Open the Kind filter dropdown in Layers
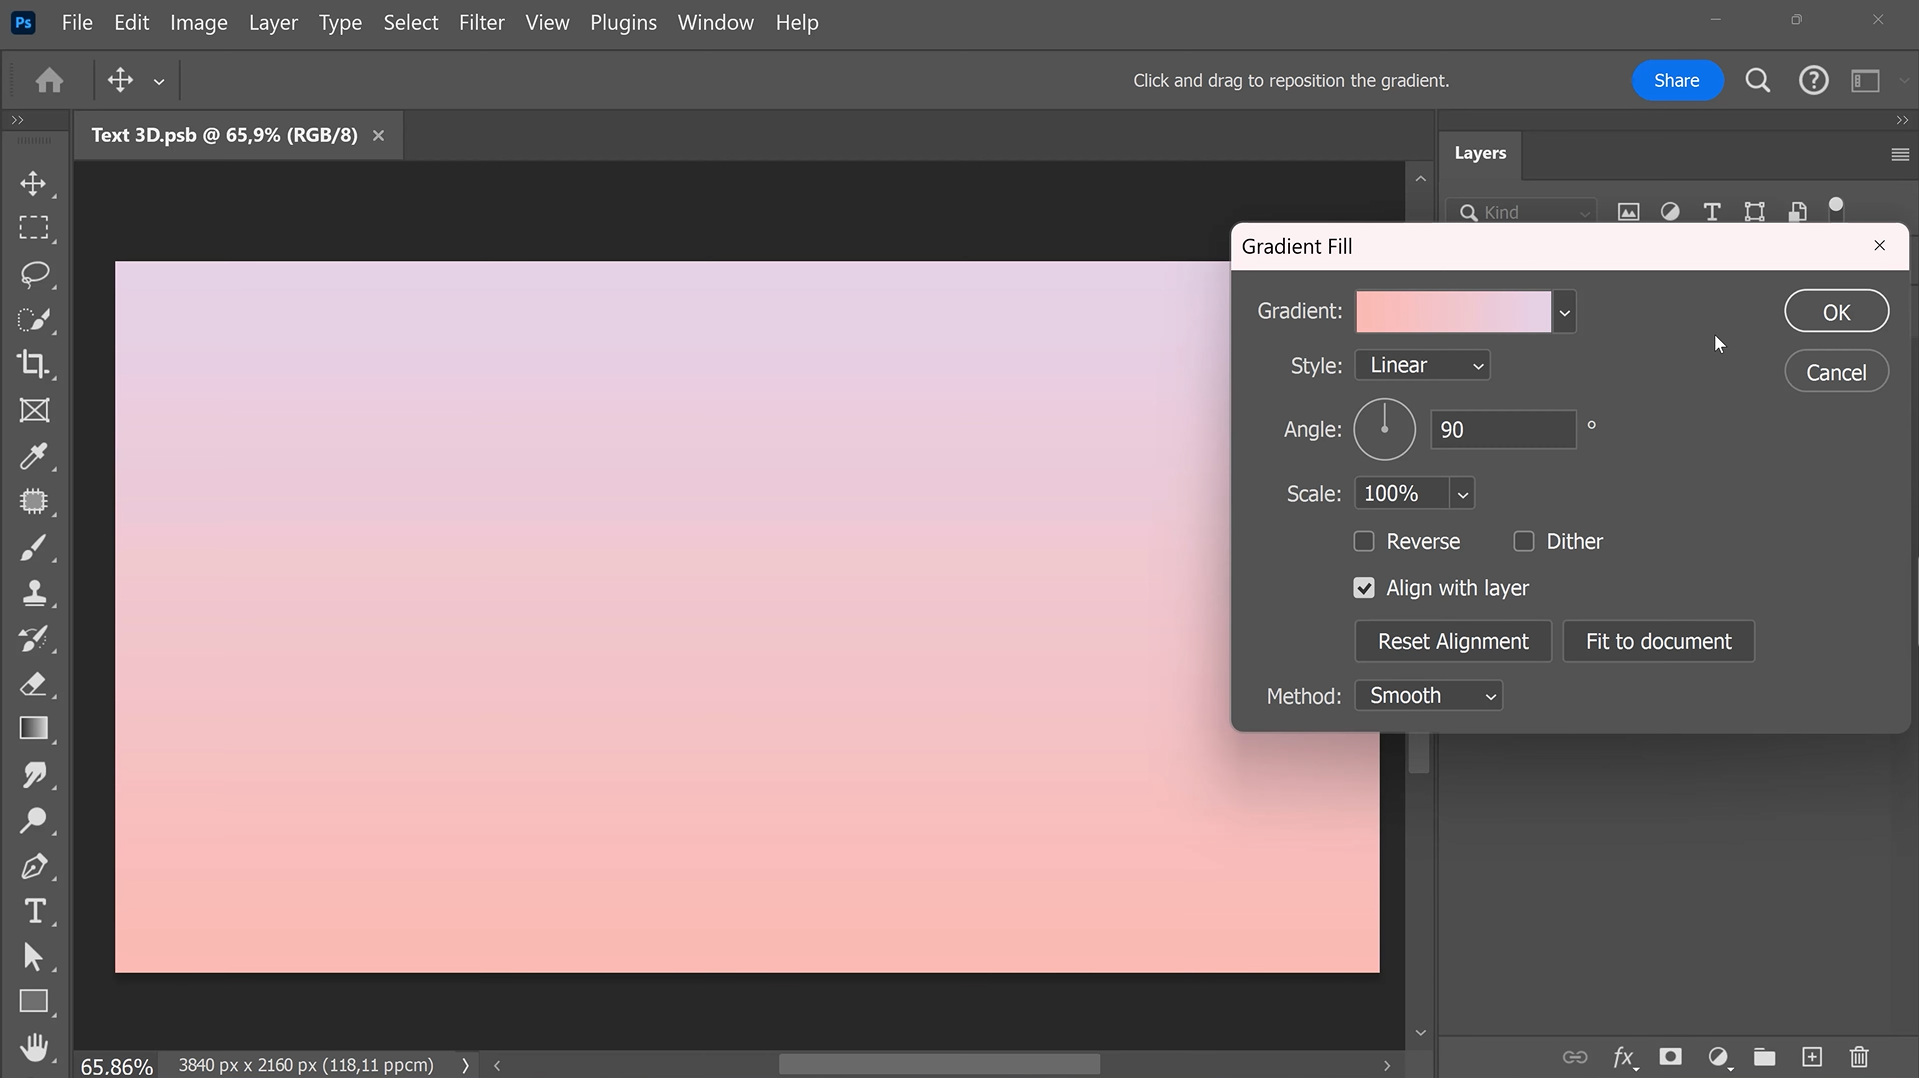This screenshot has width=1919, height=1078. [1522, 212]
